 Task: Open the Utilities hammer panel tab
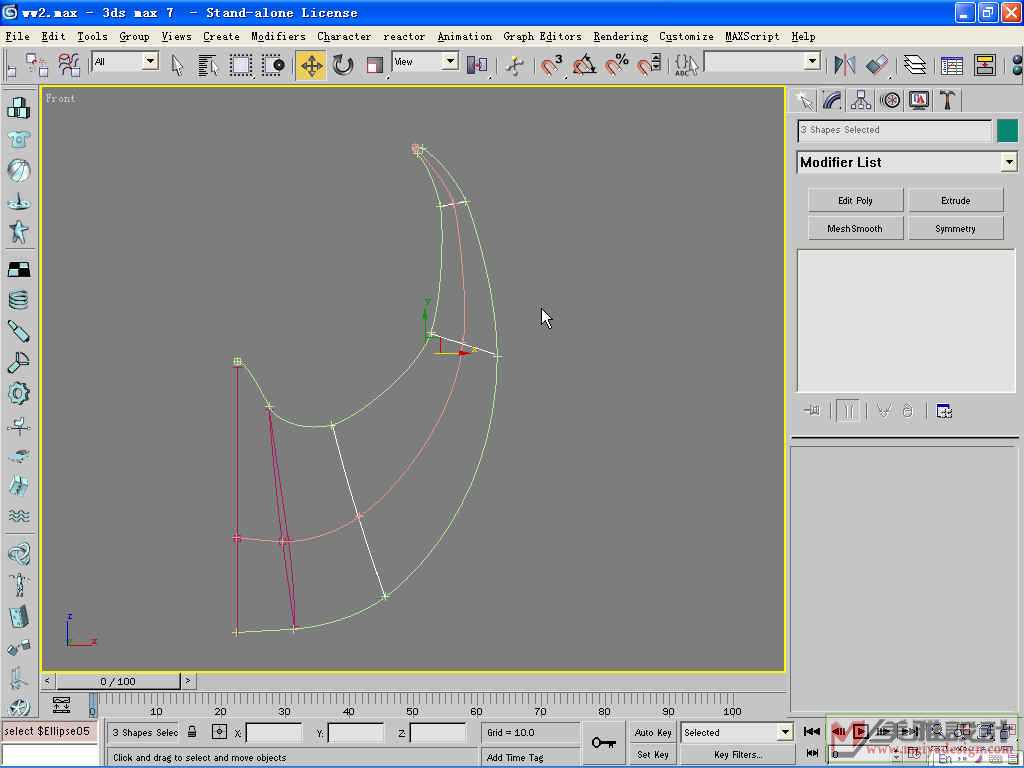click(947, 100)
